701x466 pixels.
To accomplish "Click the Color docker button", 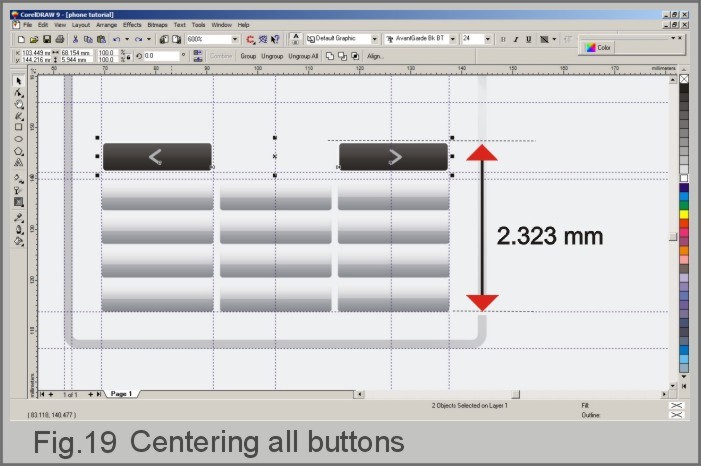I will coord(598,47).
